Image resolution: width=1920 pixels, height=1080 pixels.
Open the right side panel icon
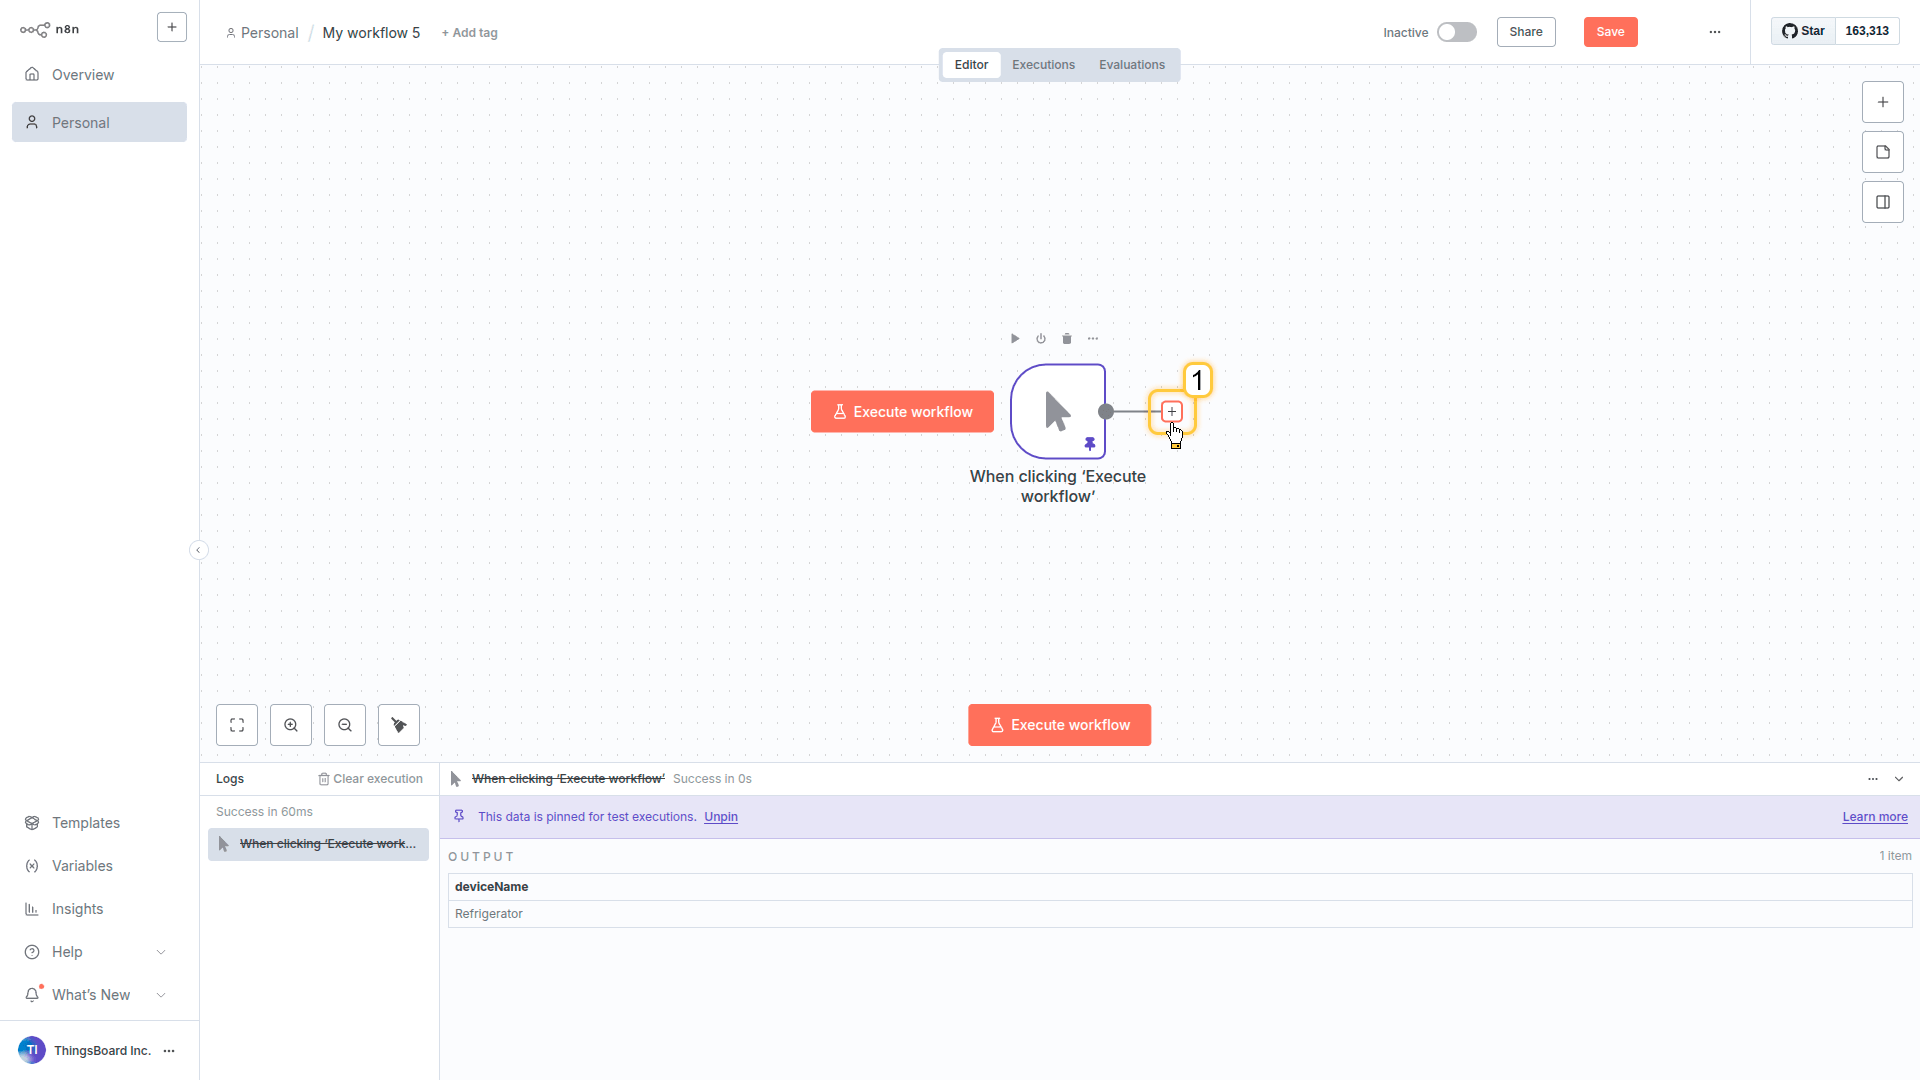(x=1882, y=202)
